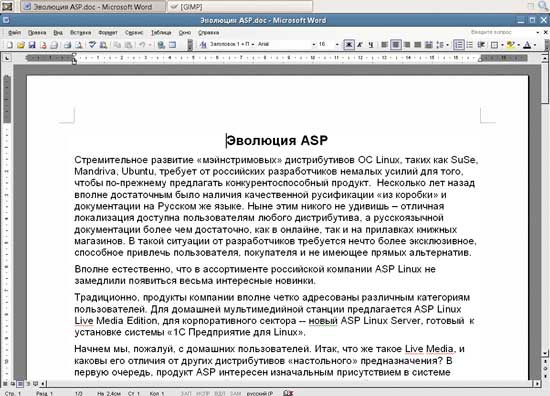
Task: Open a file with the folder icon
Action: click(x=21, y=45)
